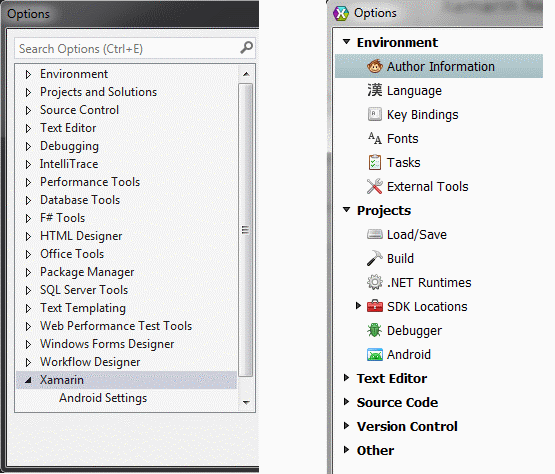Expand the Environment node in Visual Studio Options
This screenshot has width=555, height=474.
click(28, 74)
